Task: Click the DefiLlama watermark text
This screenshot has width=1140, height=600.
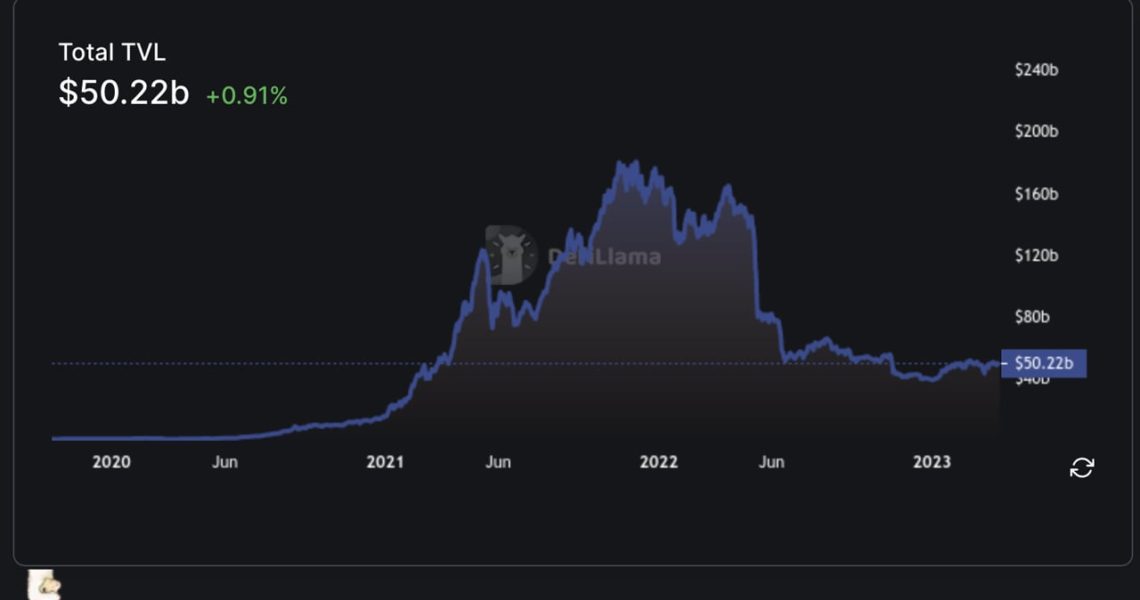Action: point(604,257)
